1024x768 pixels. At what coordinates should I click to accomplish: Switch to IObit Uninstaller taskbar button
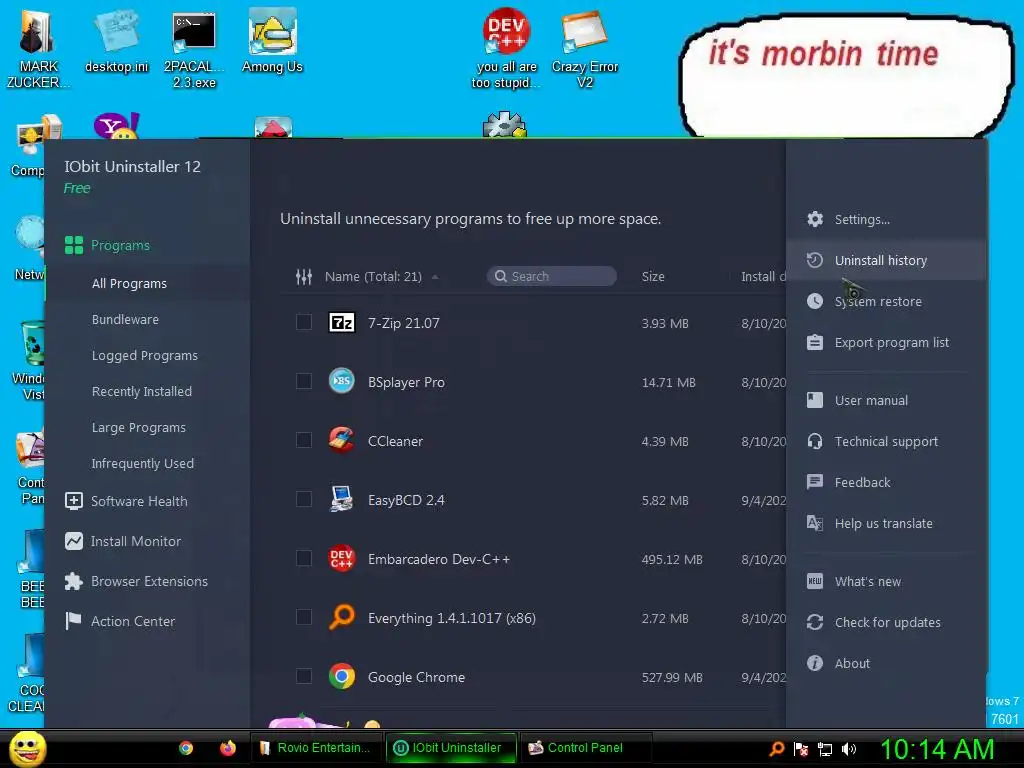click(x=451, y=748)
